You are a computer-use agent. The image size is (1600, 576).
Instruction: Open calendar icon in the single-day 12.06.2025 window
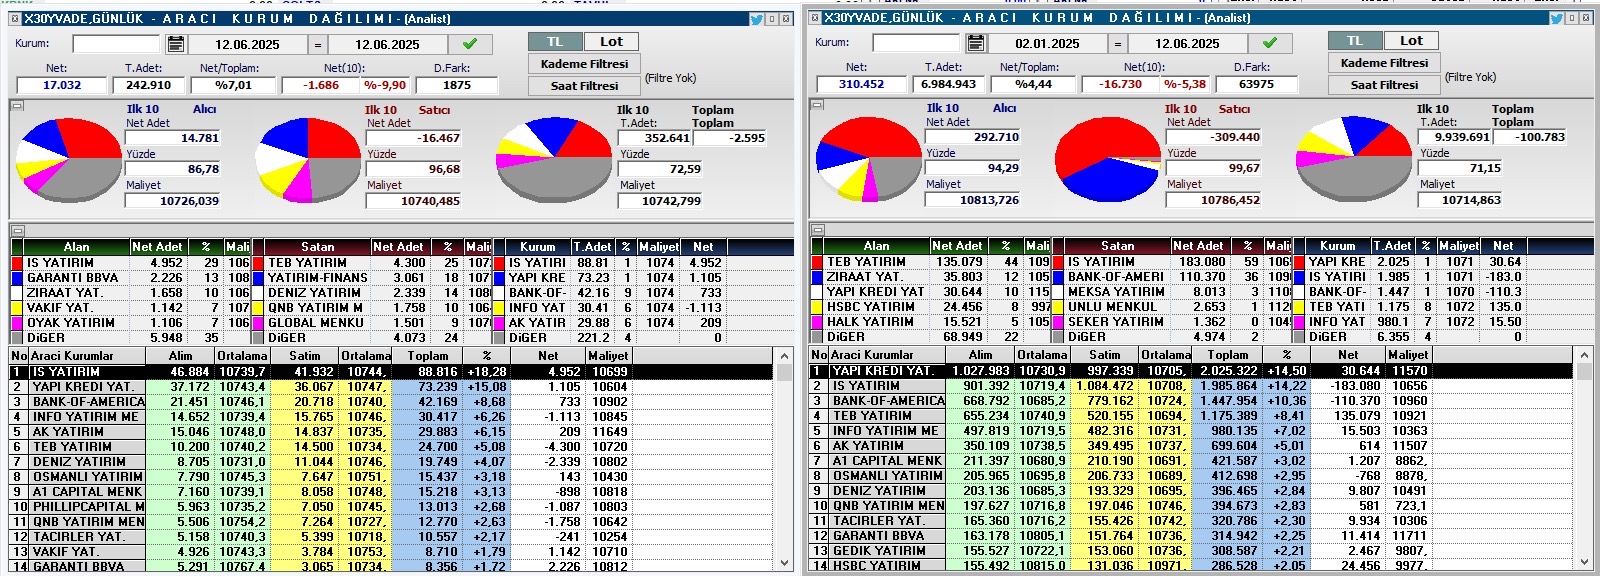pyautogui.click(x=176, y=44)
